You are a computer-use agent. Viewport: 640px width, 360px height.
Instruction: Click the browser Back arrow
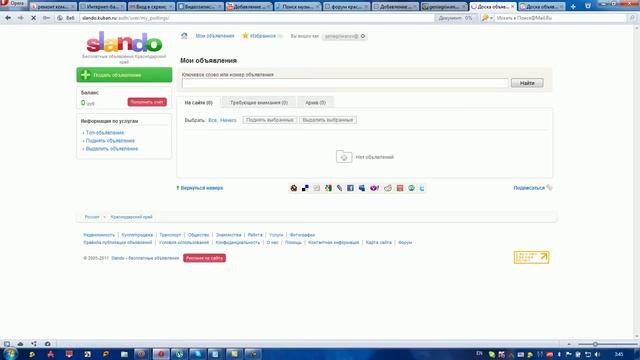(8, 18)
